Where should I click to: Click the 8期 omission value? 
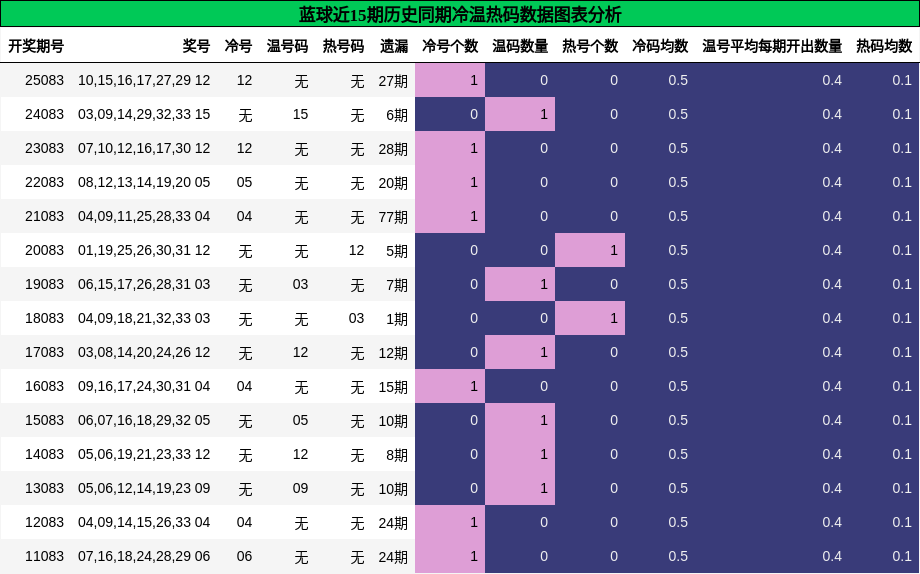tap(397, 455)
